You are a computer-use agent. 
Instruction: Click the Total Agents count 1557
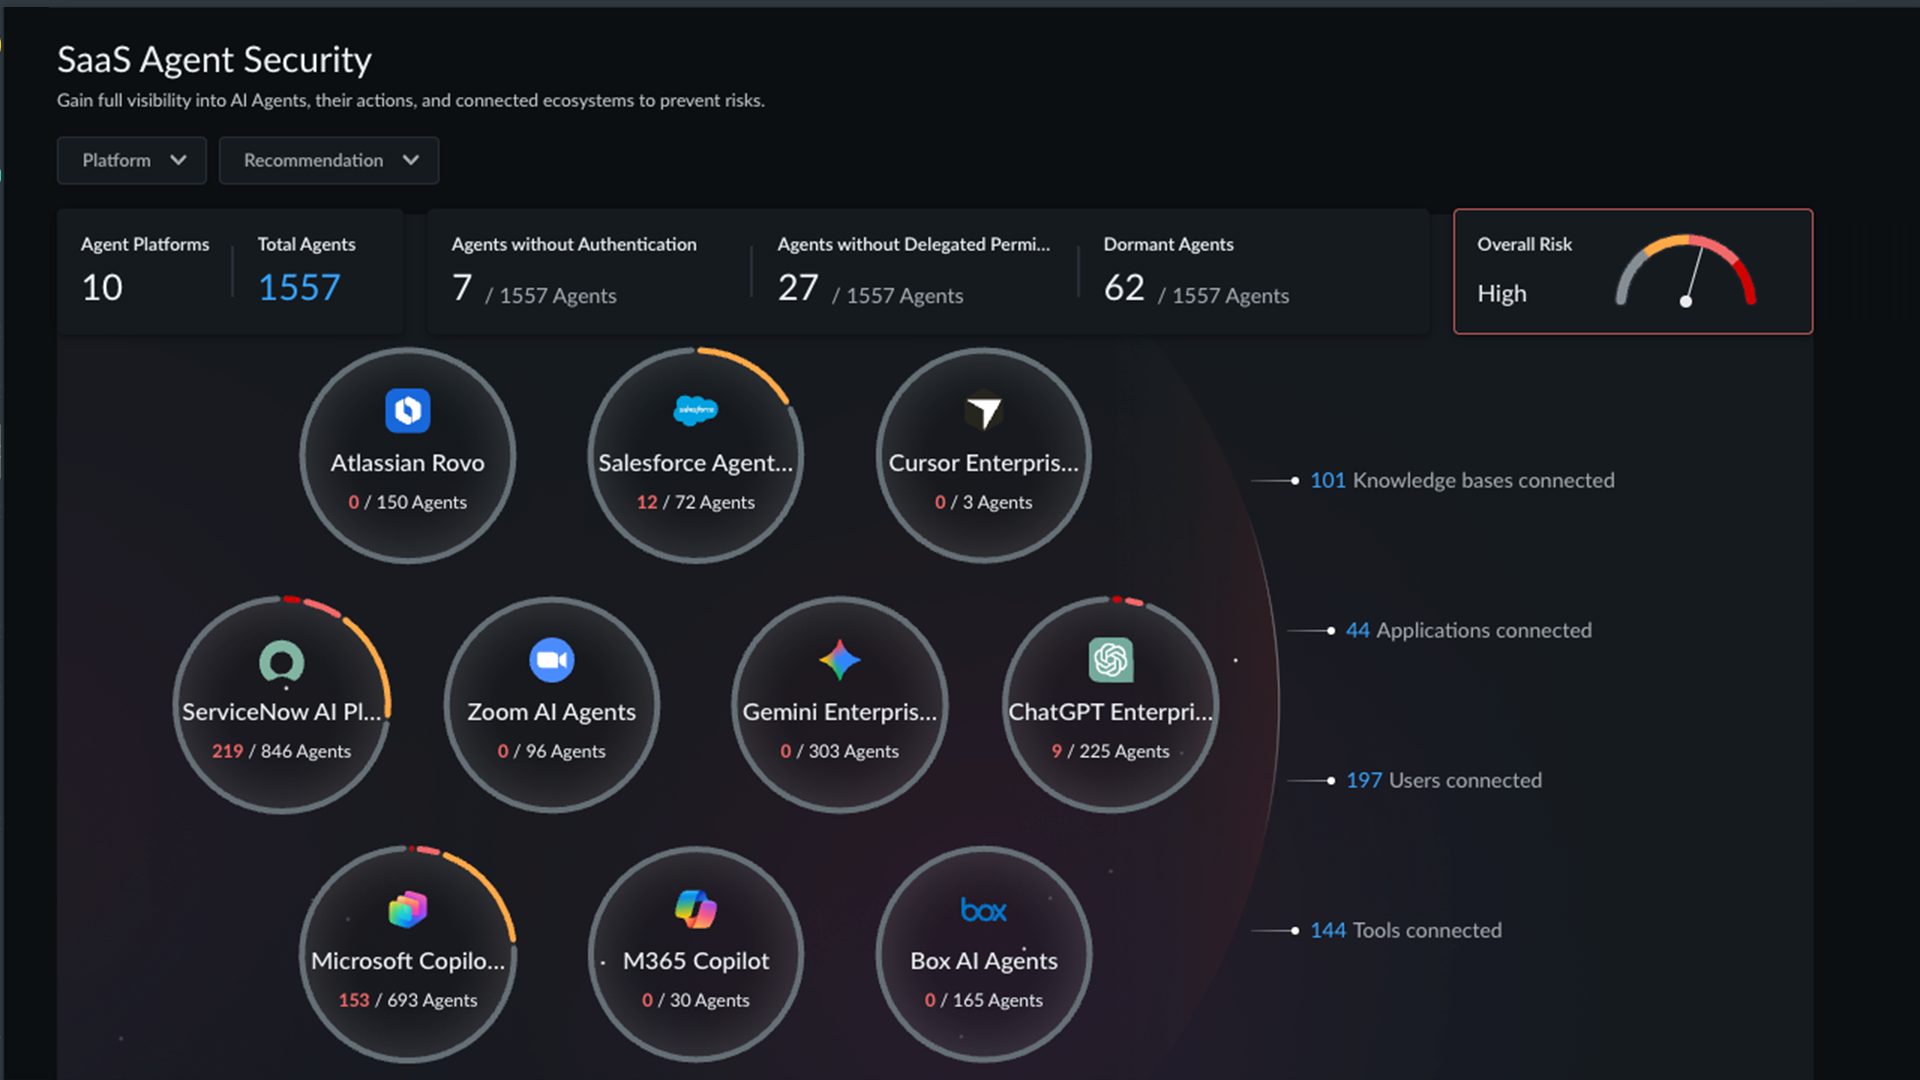pyautogui.click(x=299, y=288)
